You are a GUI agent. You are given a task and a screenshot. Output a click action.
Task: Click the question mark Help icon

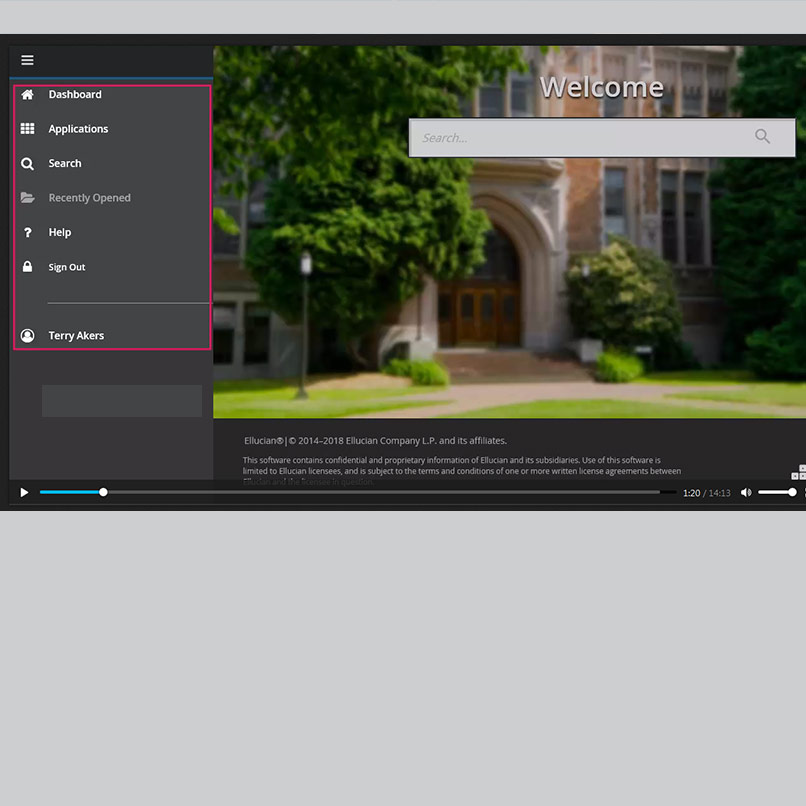(28, 233)
